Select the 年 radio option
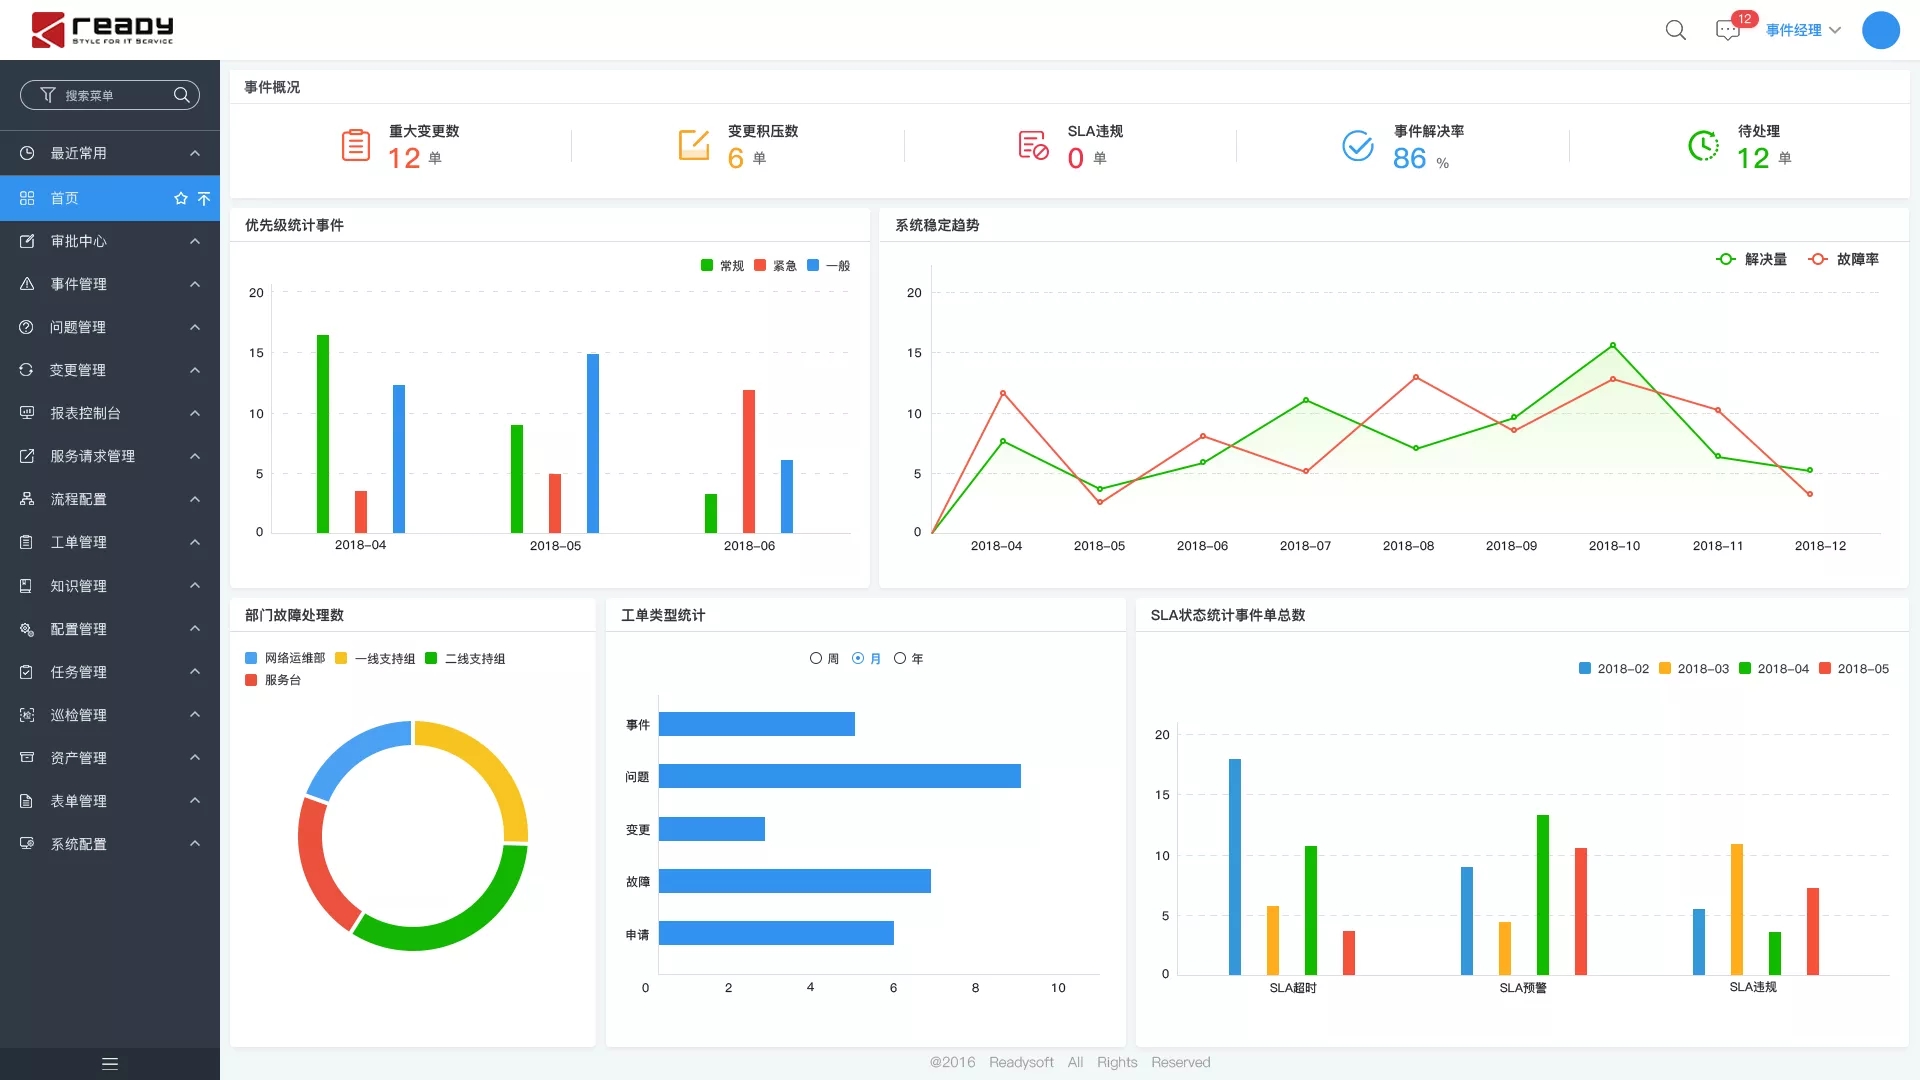The height and width of the screenshot is (1080, 1920). 900,658
